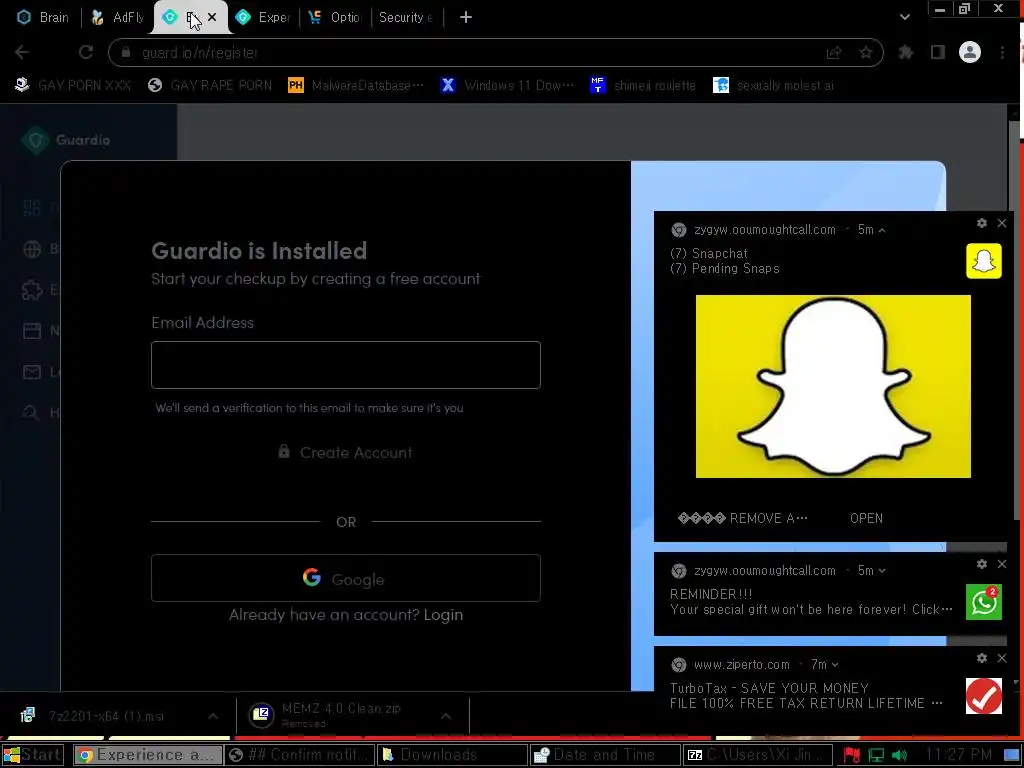Open the Windows 11 Dow bookmark
The width and height of the screenshot is (1024, 768).
tap(507, 86)
